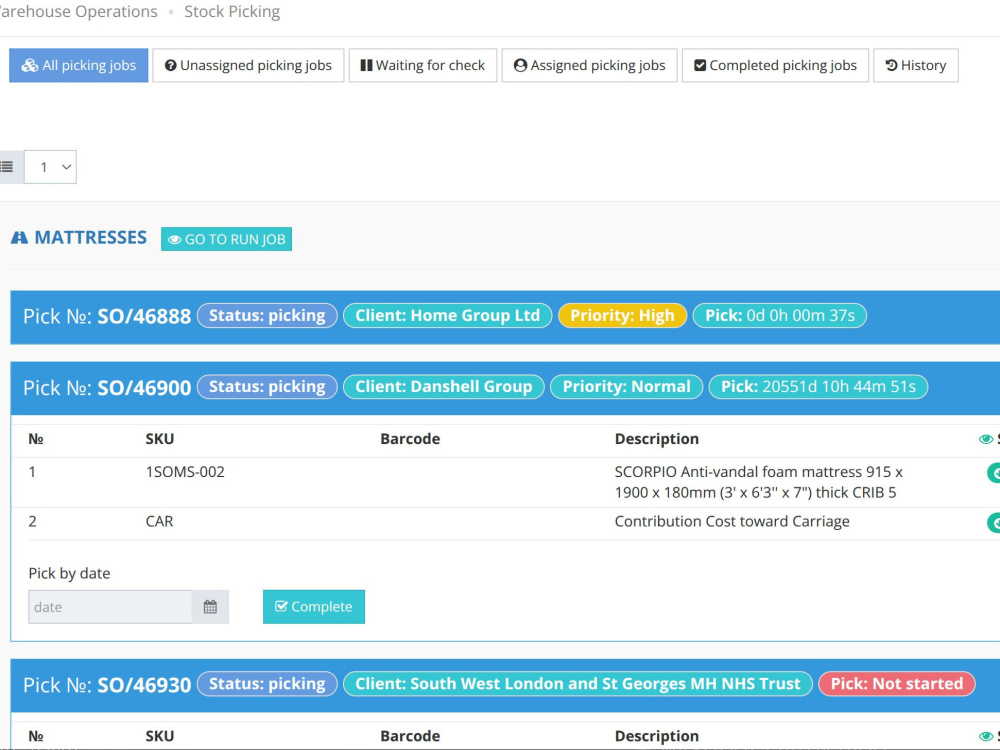Click the SKU column header in SO/46930 table
Viewport: 1000px width, 750px height.
click(x=159, y=736)
